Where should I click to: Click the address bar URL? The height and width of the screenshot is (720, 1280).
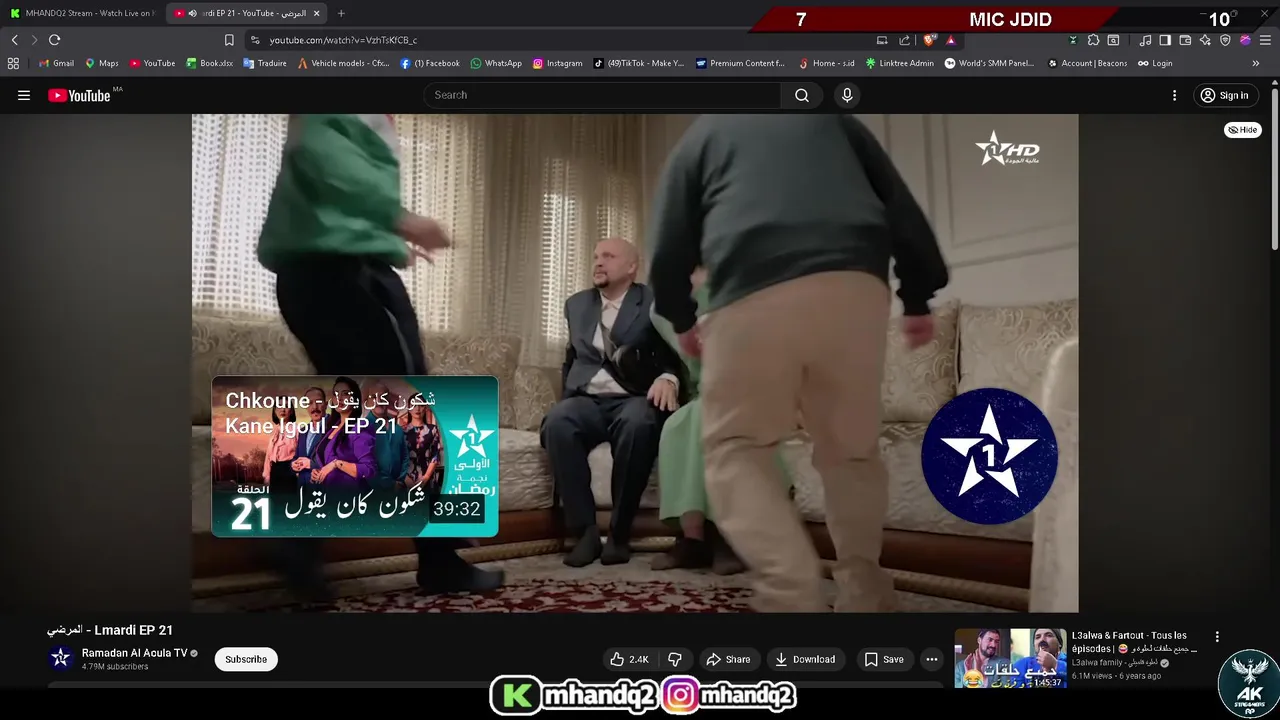pos(343,40)
